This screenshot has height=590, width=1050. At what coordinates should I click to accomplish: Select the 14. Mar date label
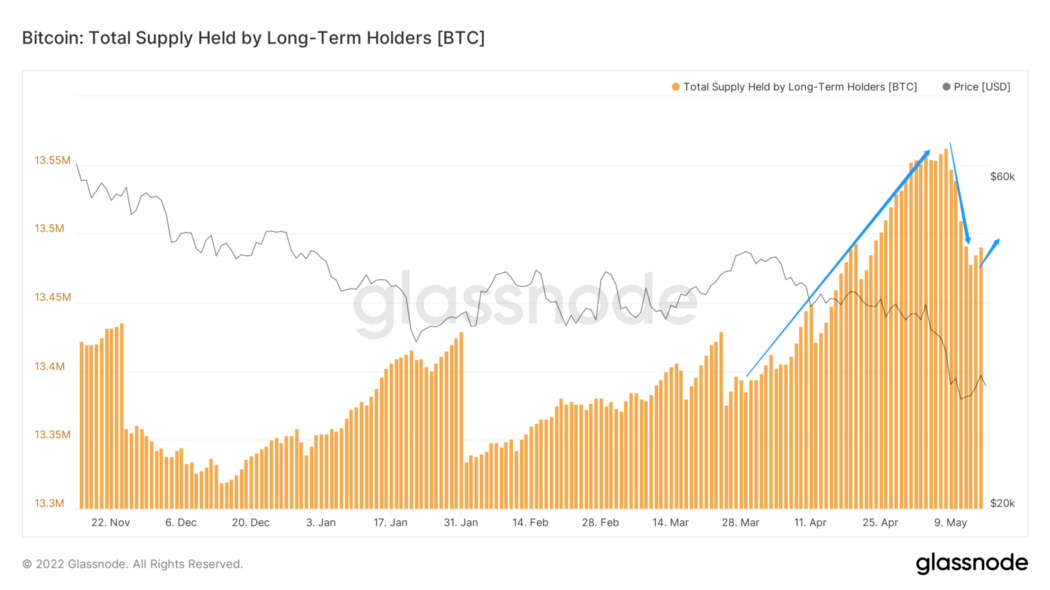coord(669,522)
